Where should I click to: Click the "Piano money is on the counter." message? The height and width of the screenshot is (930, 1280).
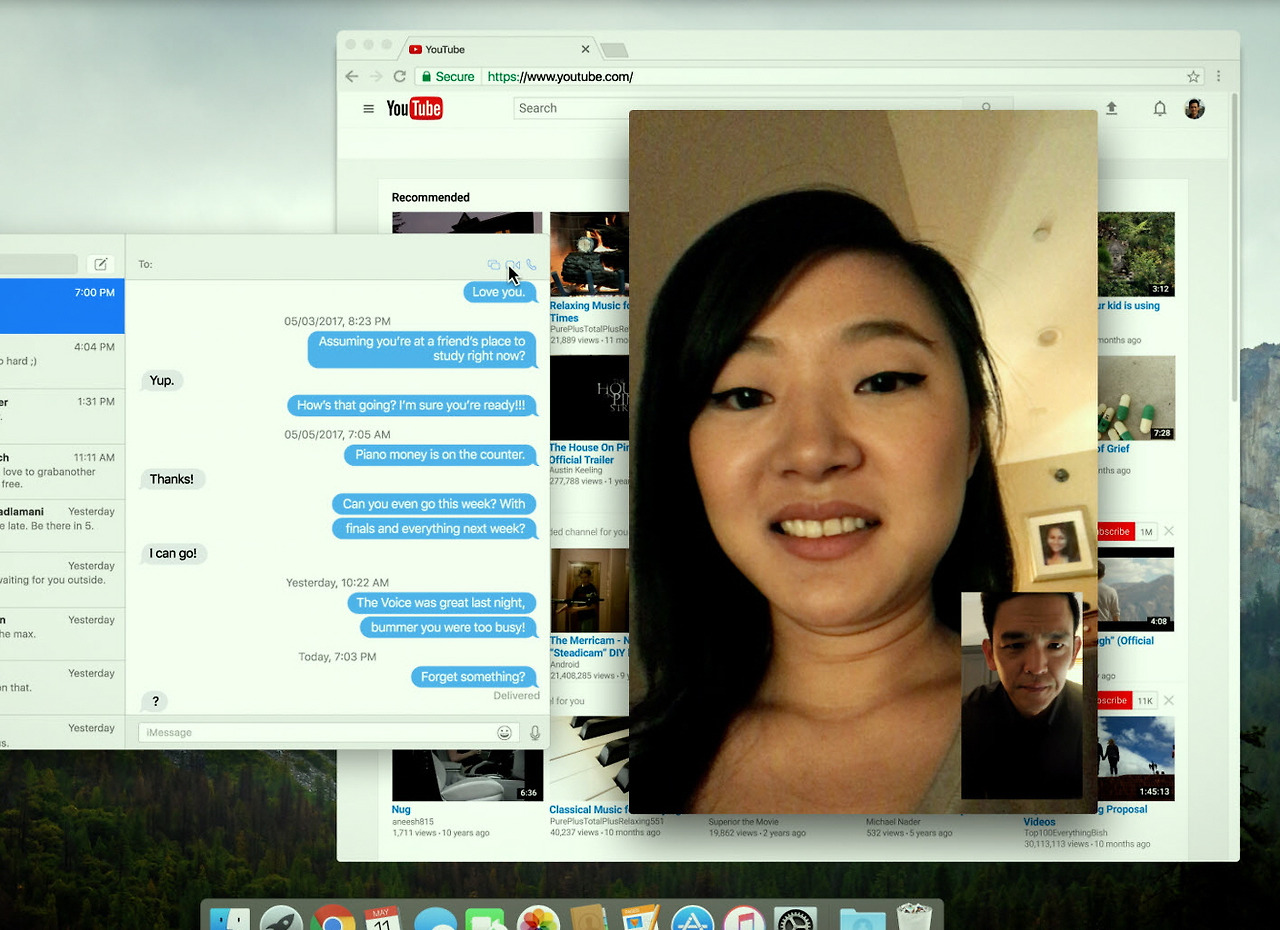pos(440,455)
